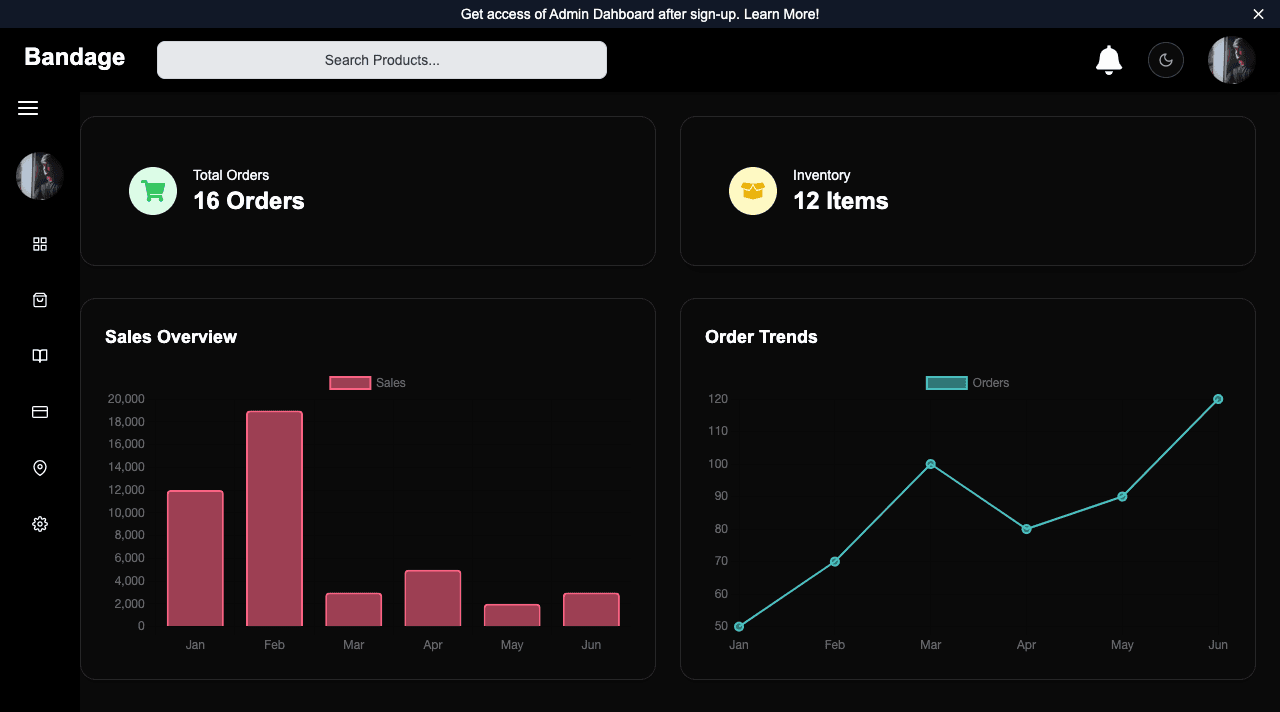1280x712 pixels.
Task: Select the shopping bag icon in the sidebar
Action: pyautogui.click(x=39, y=299)
